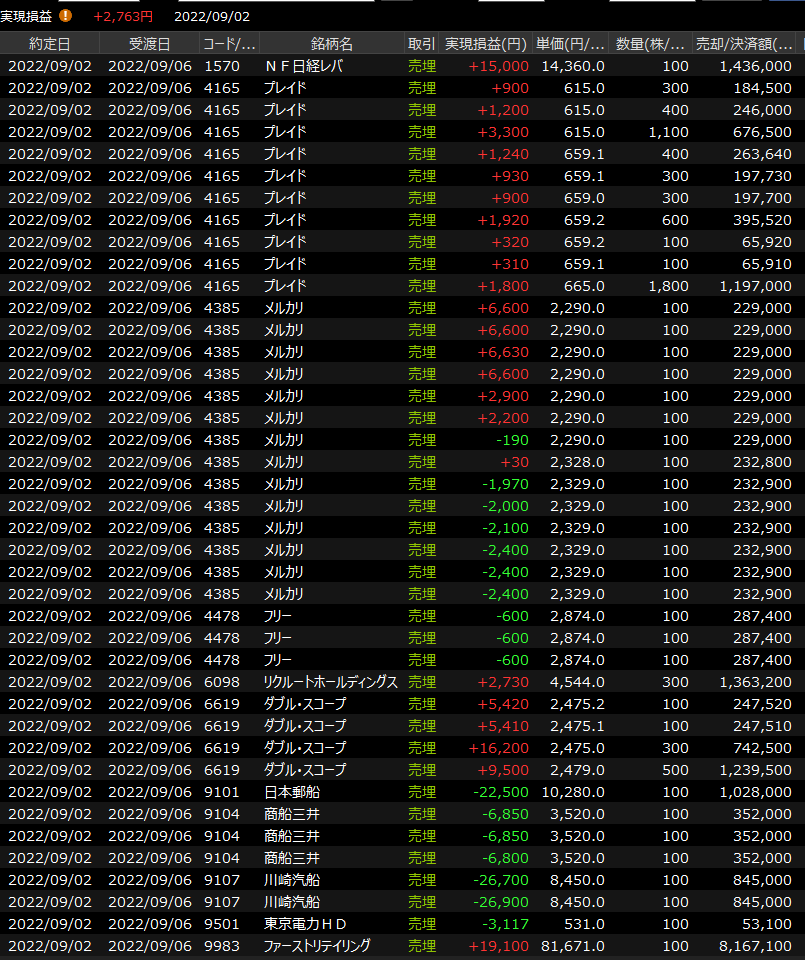
Task: Sort the table by 銘柄名 header
Action: [x=331, y=44]
